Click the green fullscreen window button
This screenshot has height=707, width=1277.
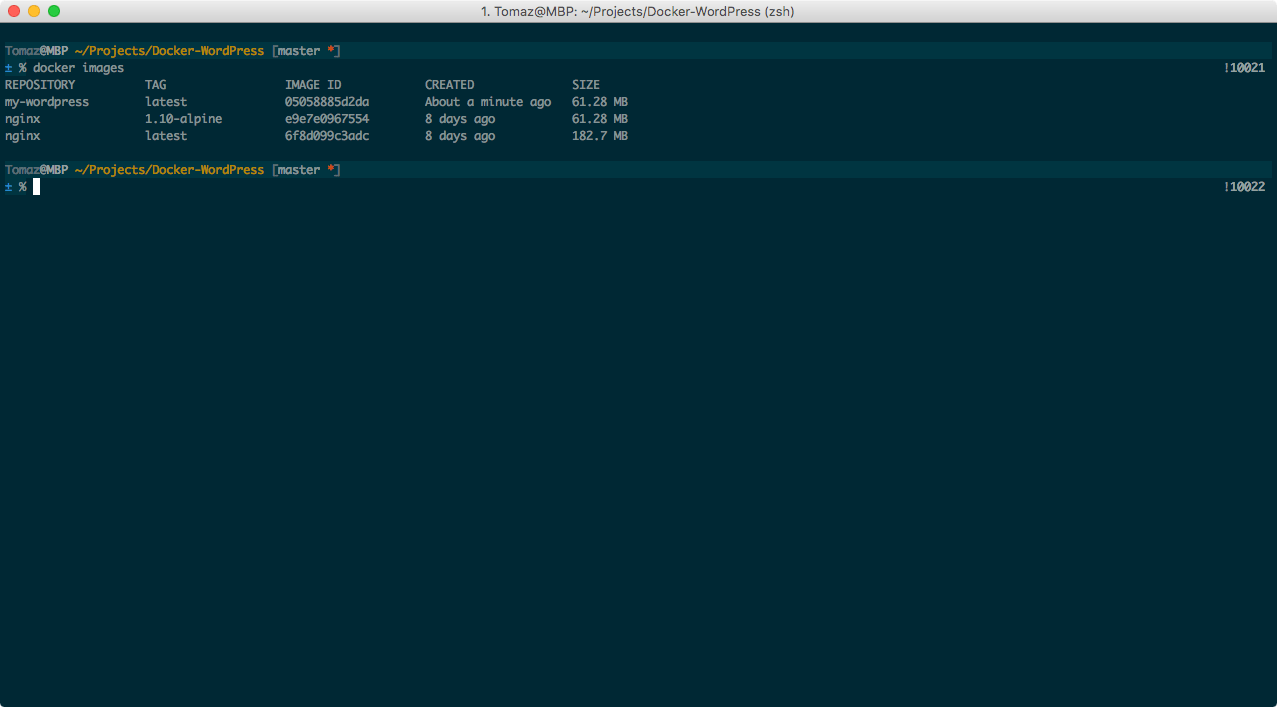[54, 11]
